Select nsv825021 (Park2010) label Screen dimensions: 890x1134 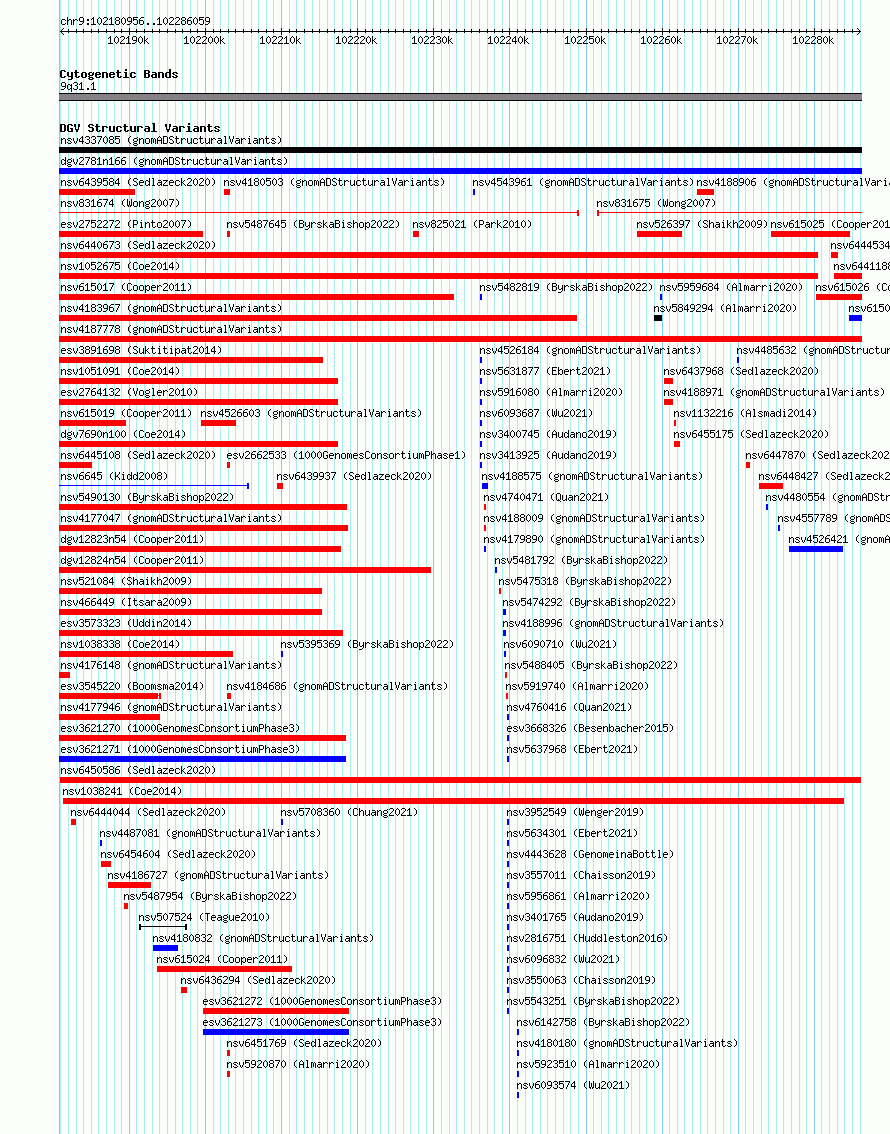[472, 224]
